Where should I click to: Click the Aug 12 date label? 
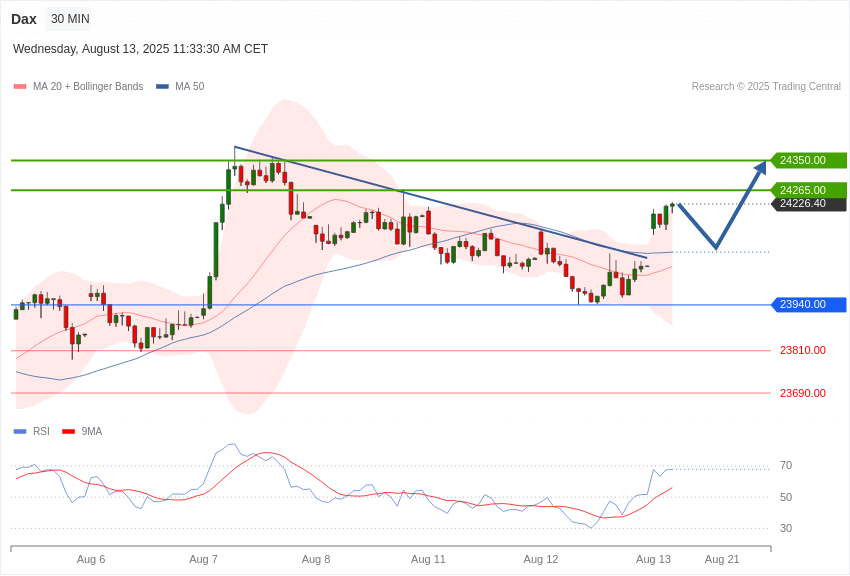click(541, 560)
